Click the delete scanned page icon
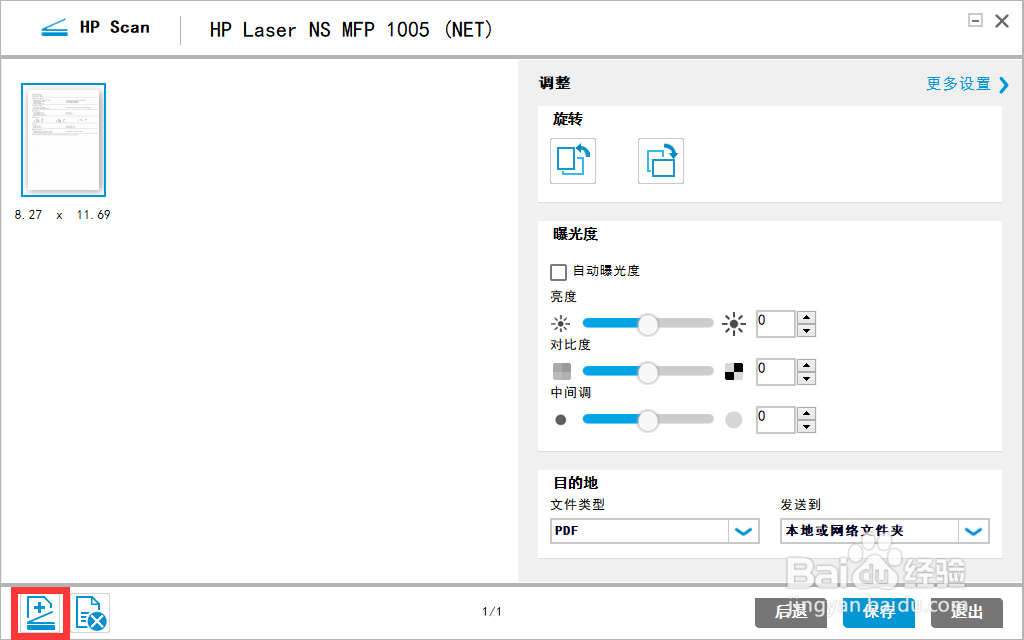Screen dimensions: 1024x640 (90, 613)
